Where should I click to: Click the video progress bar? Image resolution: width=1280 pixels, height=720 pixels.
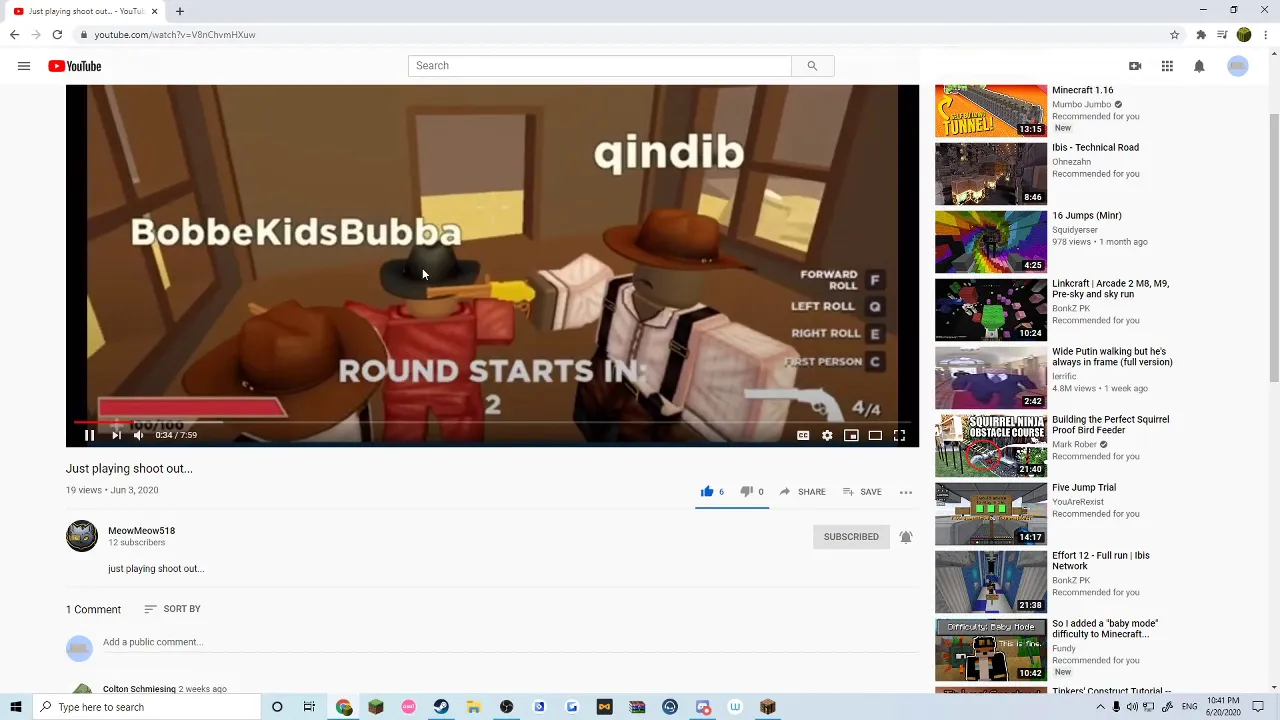492,421
